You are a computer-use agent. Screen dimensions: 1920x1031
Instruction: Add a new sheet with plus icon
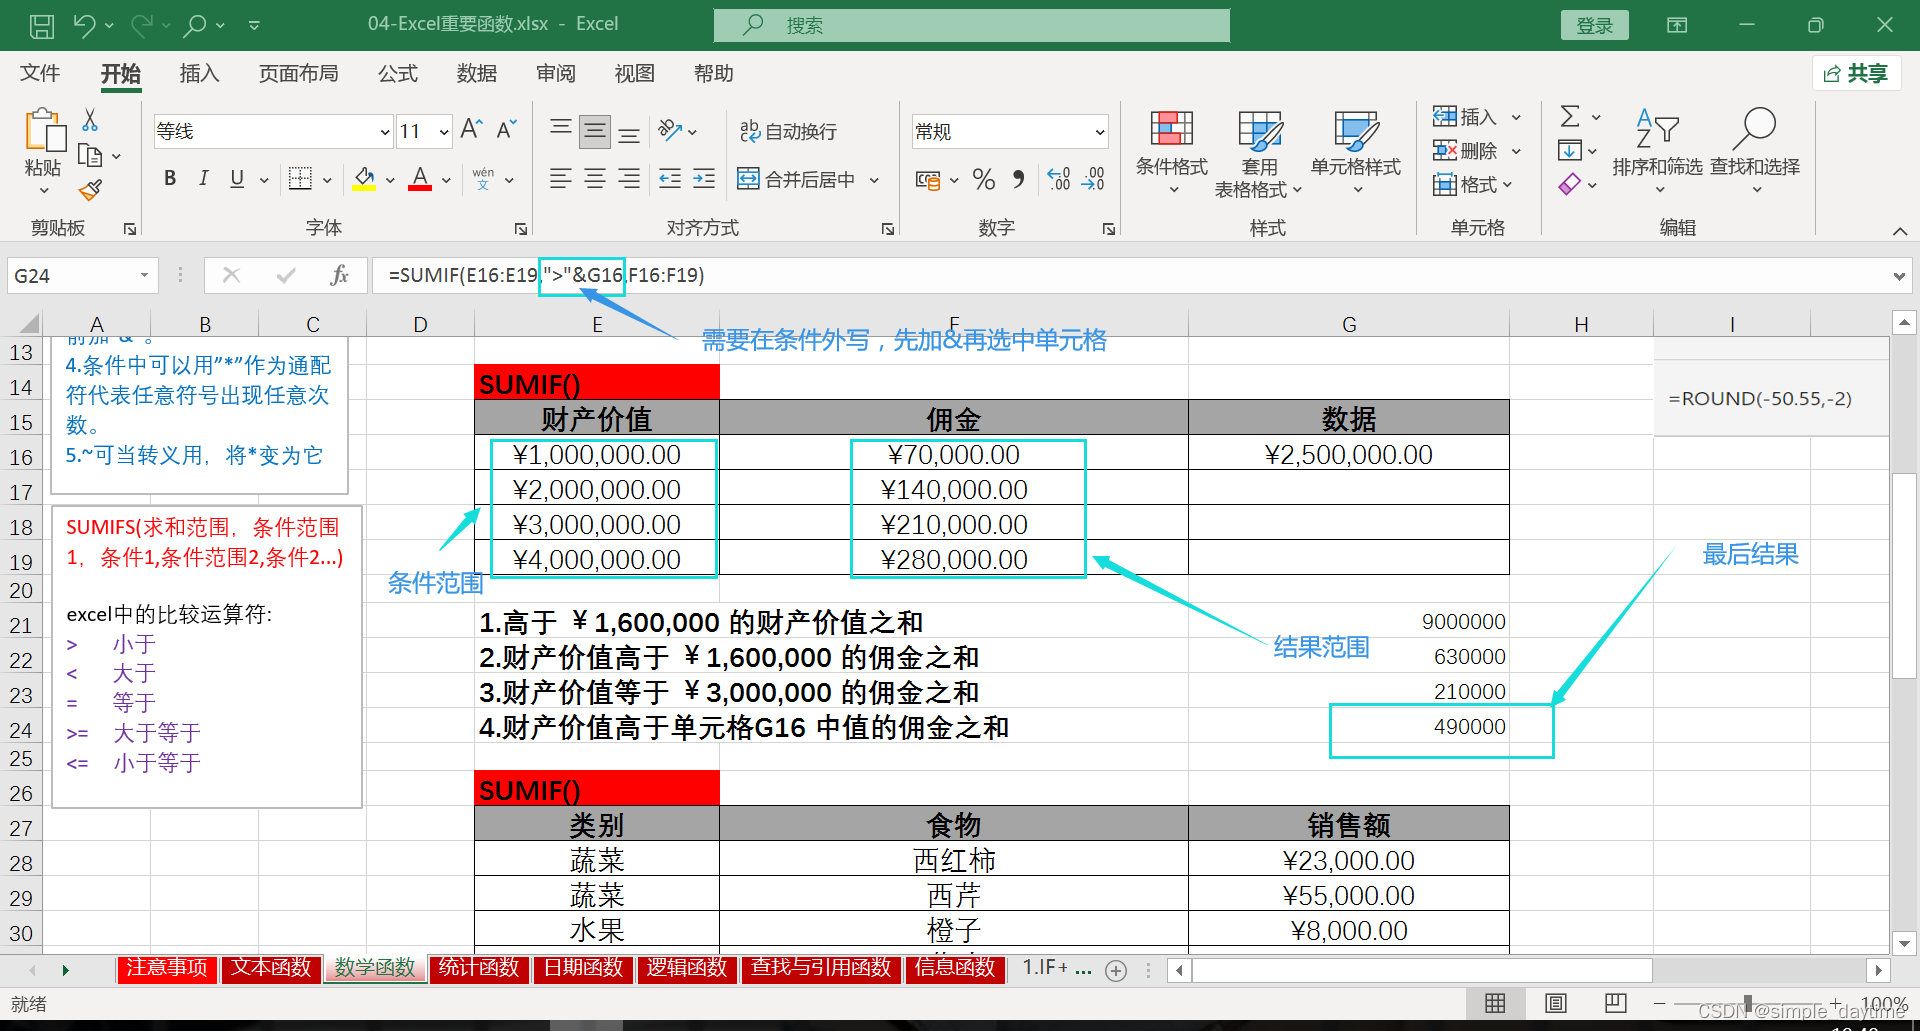(1117, 970)
